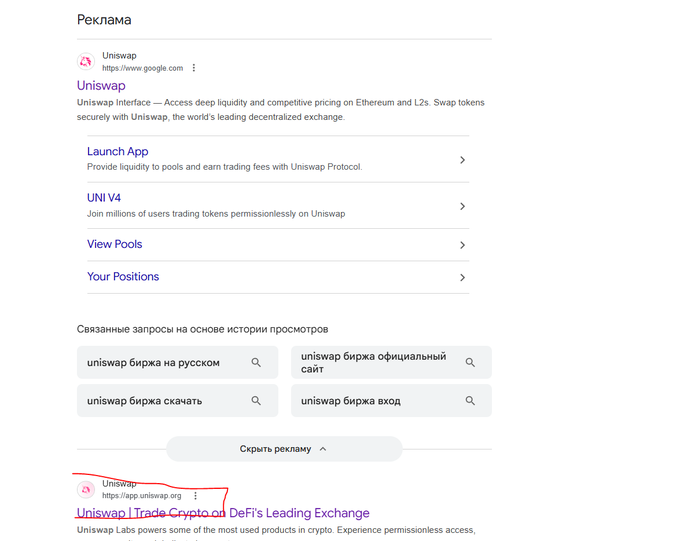The height and width of the screenshot is (541, 680).
Task: Open the UNI V4 sitelink
Action: 104,198
